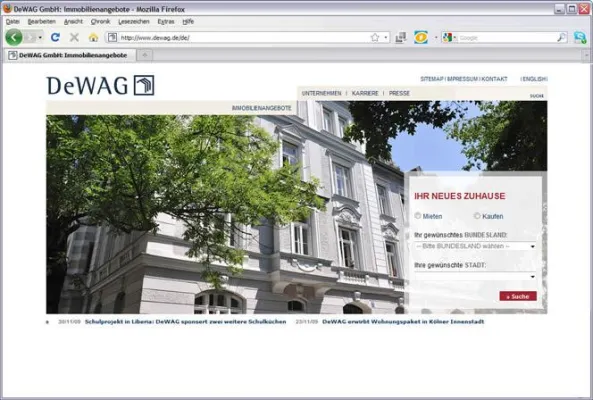Click the site identity icon in address bar
The height and width of the screenshot is (400, 593).
[112, 37]
